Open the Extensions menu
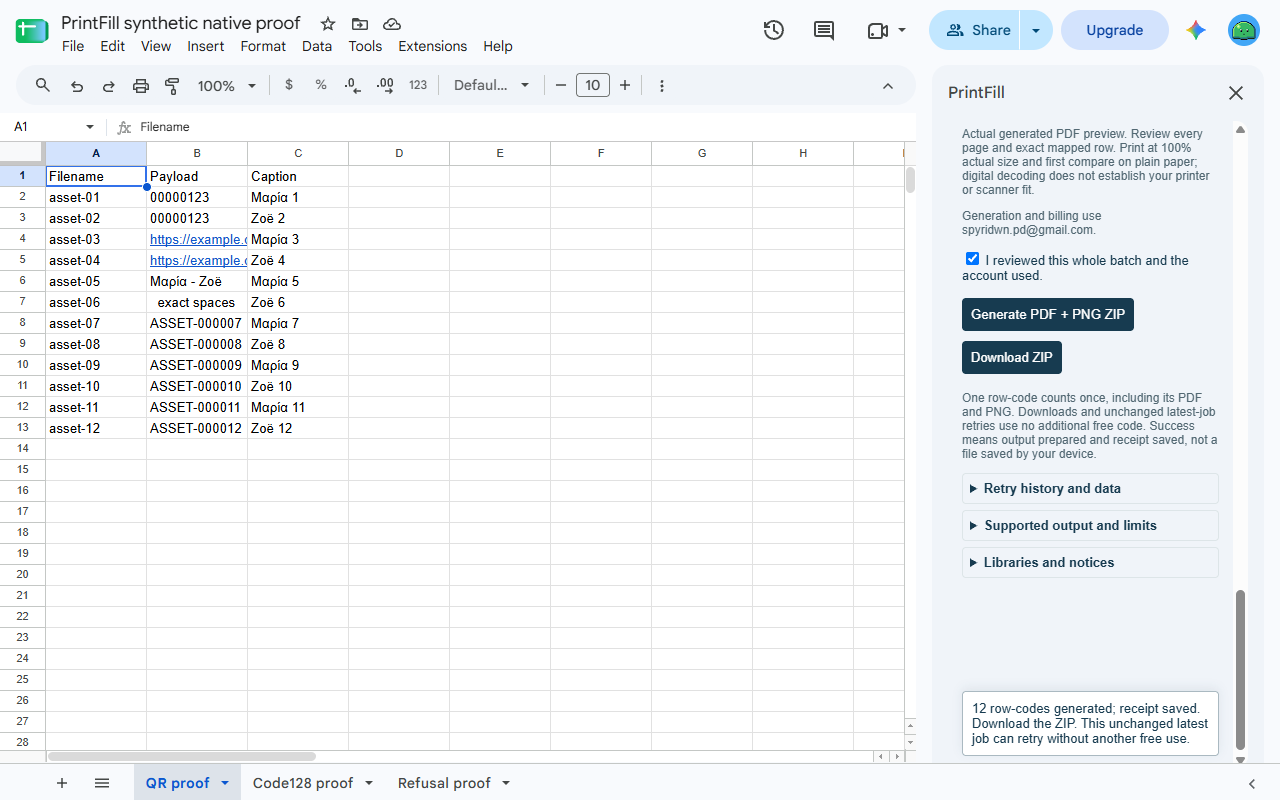 (x=433, y=46)
